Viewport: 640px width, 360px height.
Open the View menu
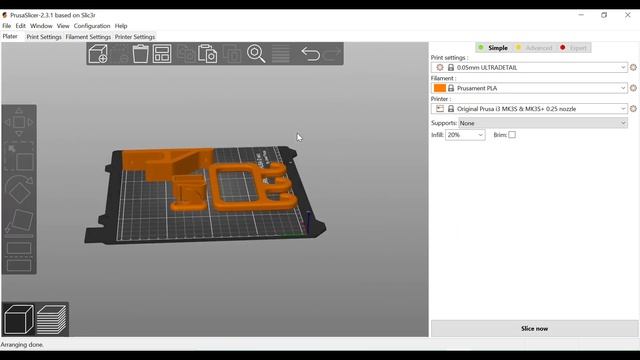coord(63,26)
